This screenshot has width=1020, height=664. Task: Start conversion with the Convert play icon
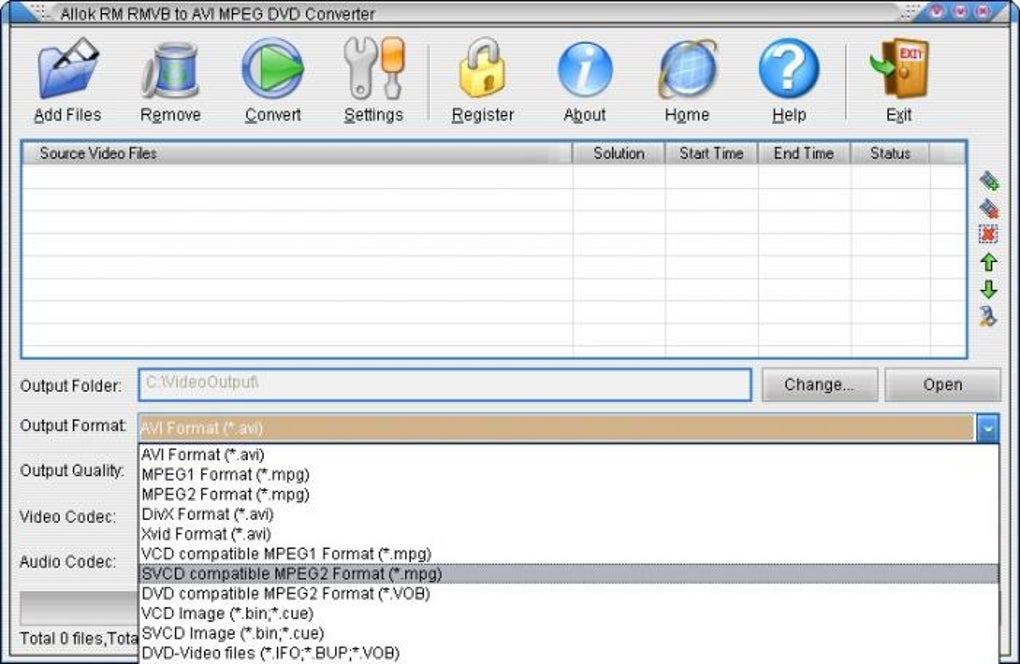pos(272,68)
